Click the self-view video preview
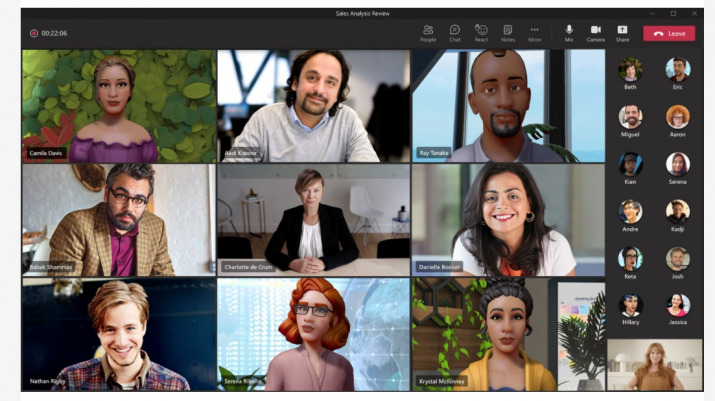 (654, 364)
